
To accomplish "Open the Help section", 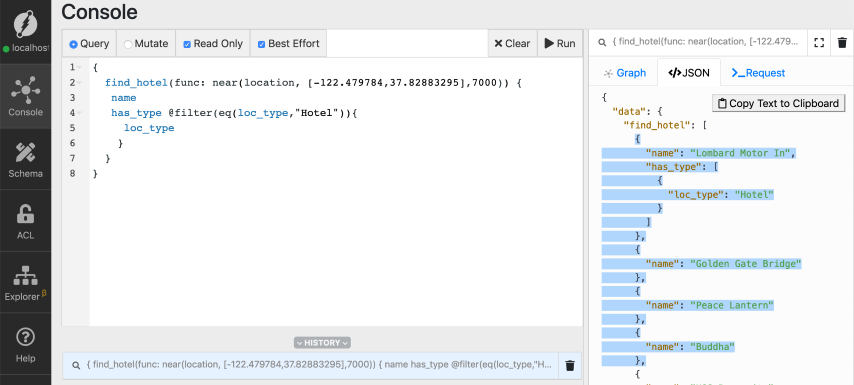I will coord(26,345).
